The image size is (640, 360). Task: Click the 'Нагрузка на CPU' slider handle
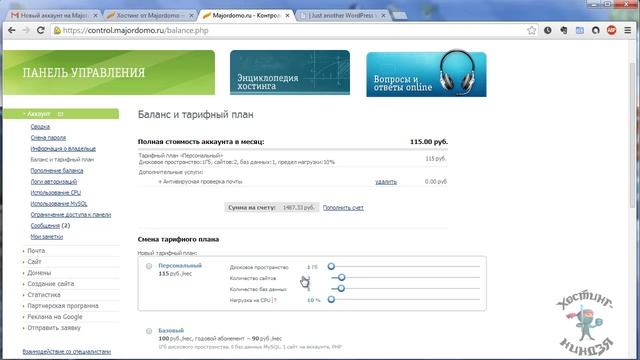(x=331, y=300)
